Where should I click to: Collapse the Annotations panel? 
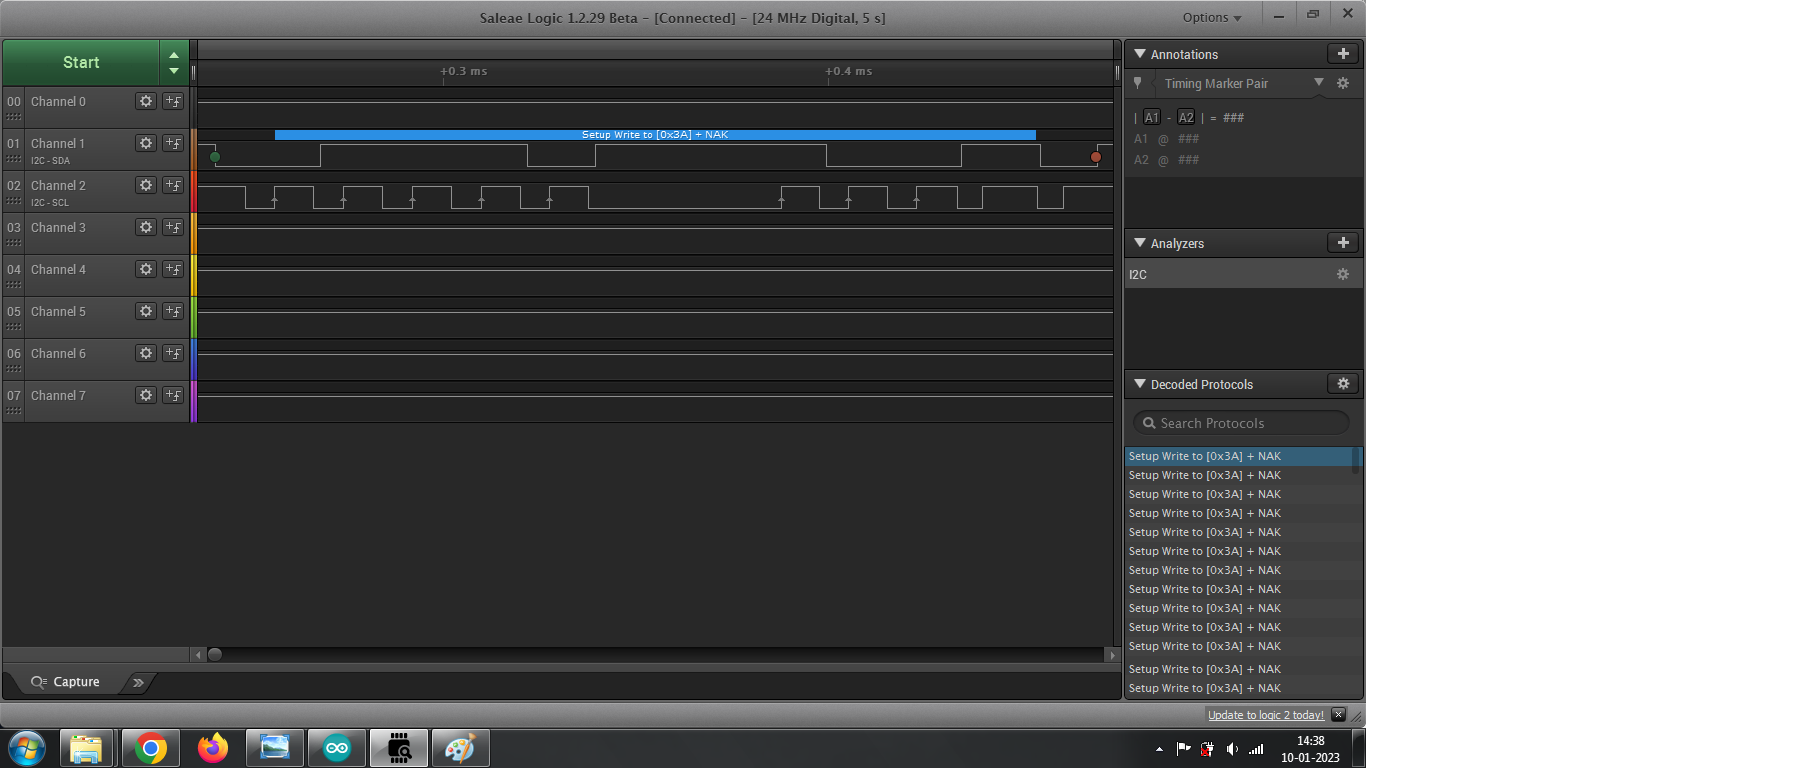(1140, 54)
